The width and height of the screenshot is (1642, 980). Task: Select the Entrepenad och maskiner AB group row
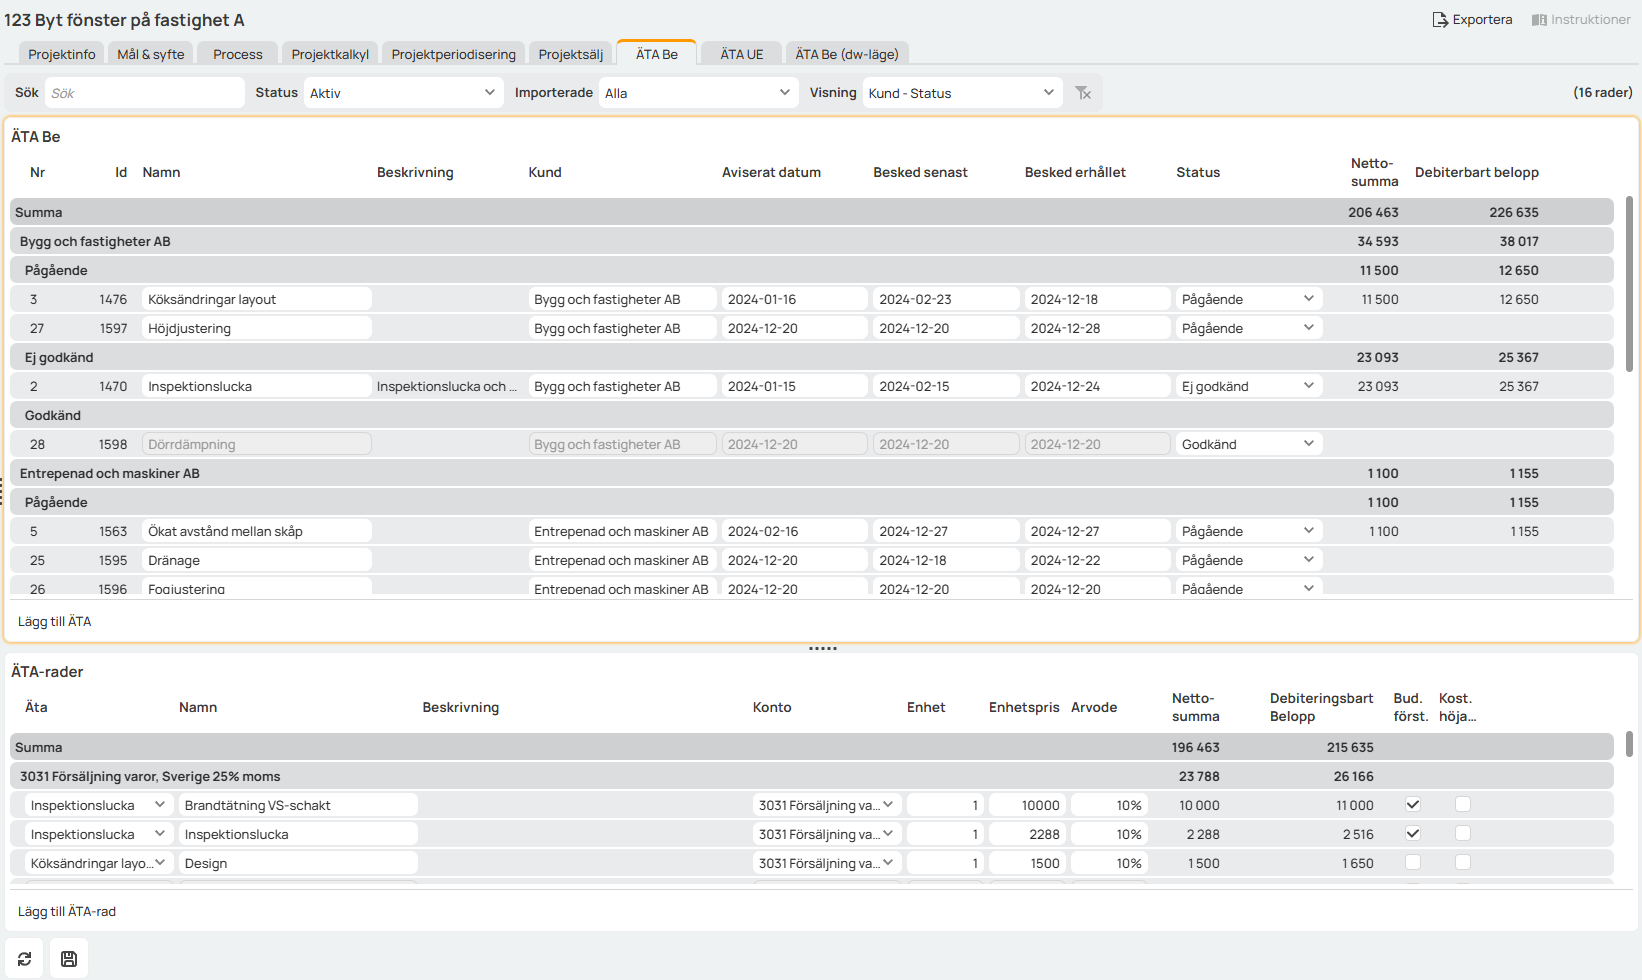pos(811,473)
